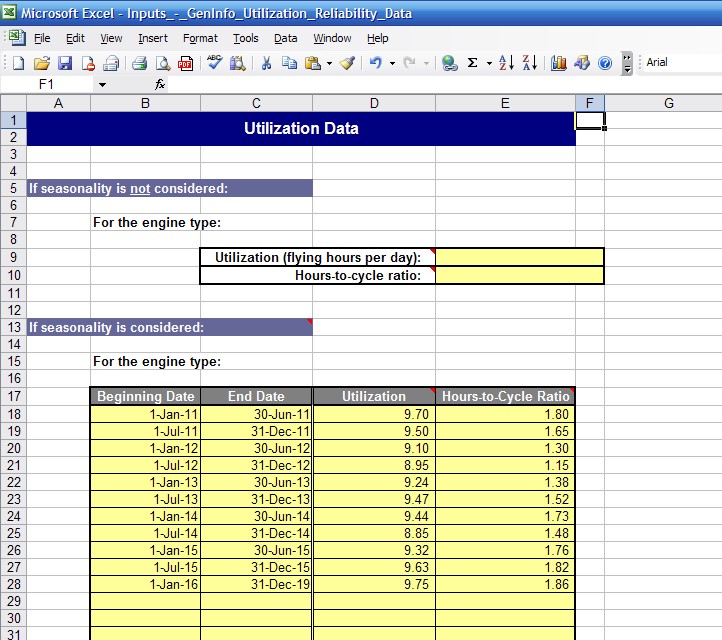Sort ascending with the A-Z icon
Viewport: 722px width, 640px height.
point(507,63)
